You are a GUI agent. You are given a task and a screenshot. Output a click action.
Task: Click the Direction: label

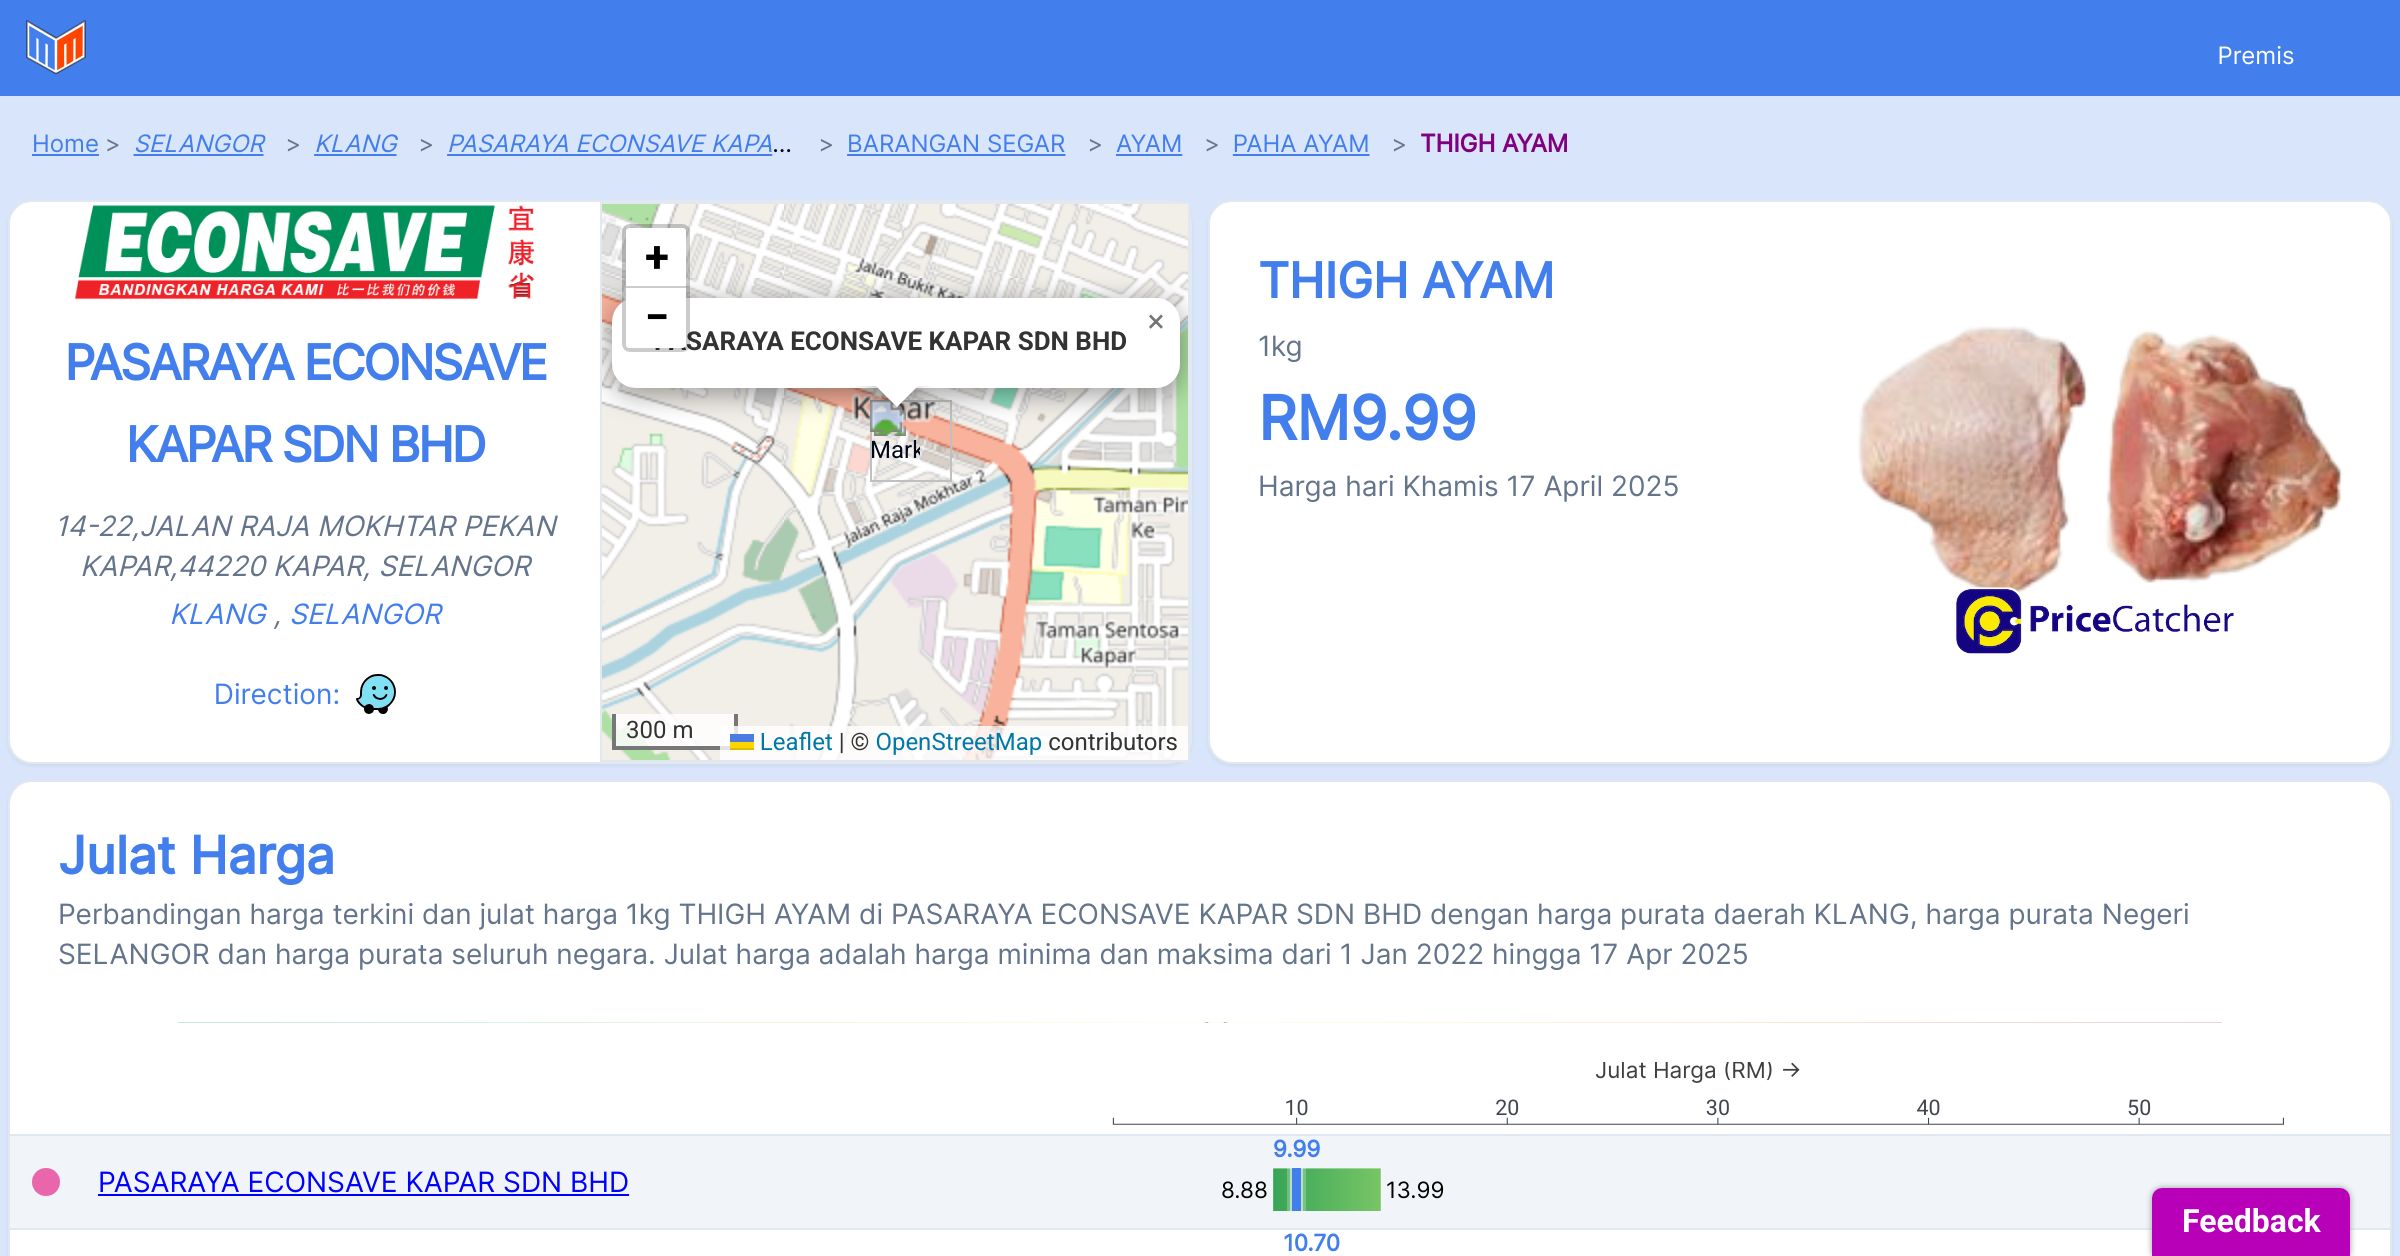(277, 694)
